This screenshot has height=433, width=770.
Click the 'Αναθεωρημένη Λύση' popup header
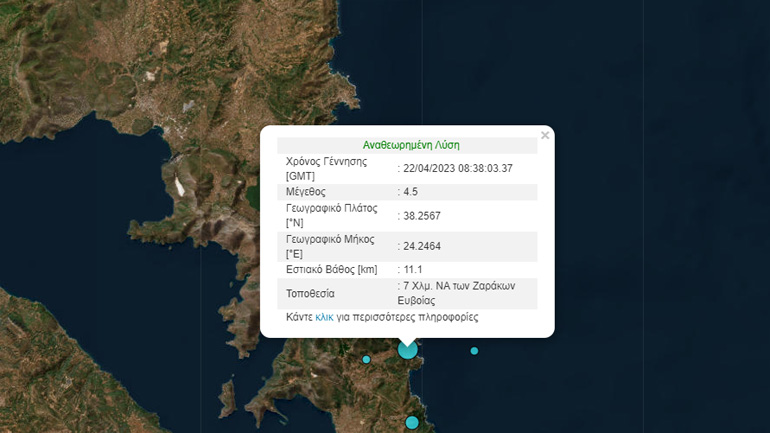pos(411,145)
